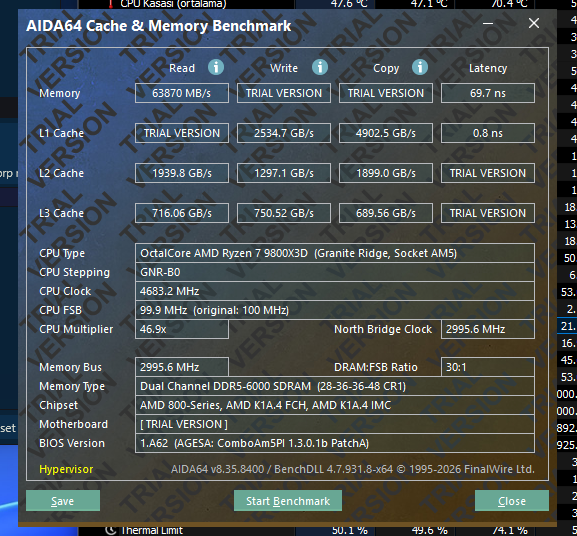Click the L3 Cache Read value 716.06 GB/s
Image resolution: width=577 pixels, height=536 pixels.
[x=182, y=213]
